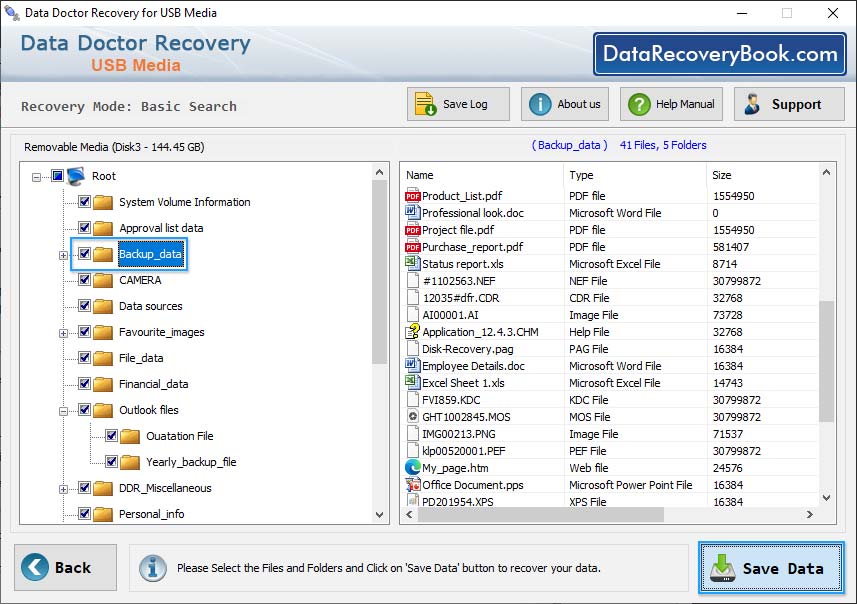The width and height of the screenshot is (857, 604).
Task: Open the Product_List.pdf file icon
Action: [x=413, y=195]
